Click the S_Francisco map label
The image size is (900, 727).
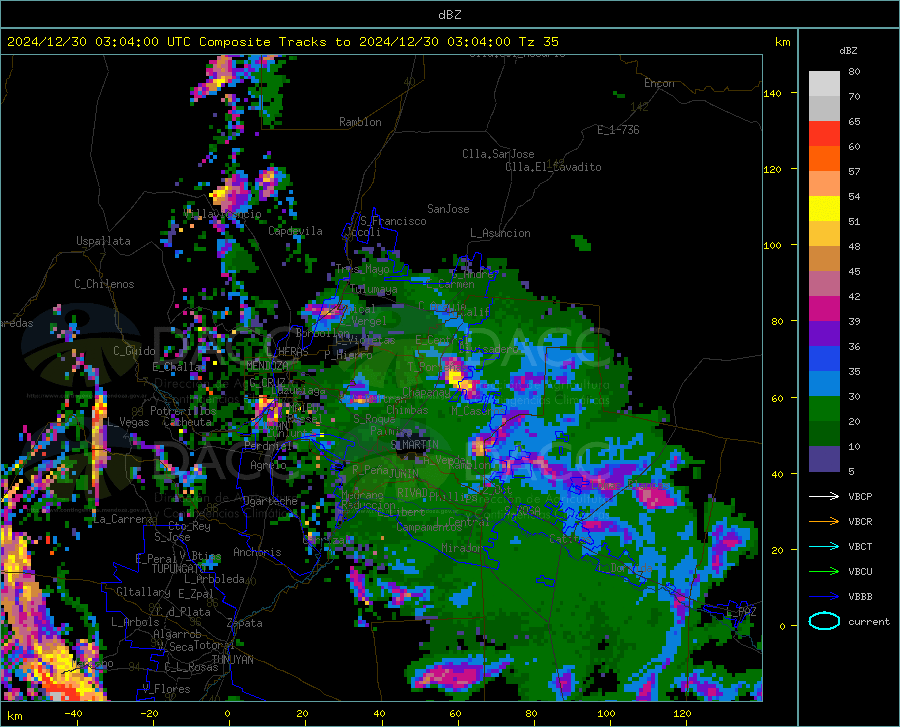[393, 221]
